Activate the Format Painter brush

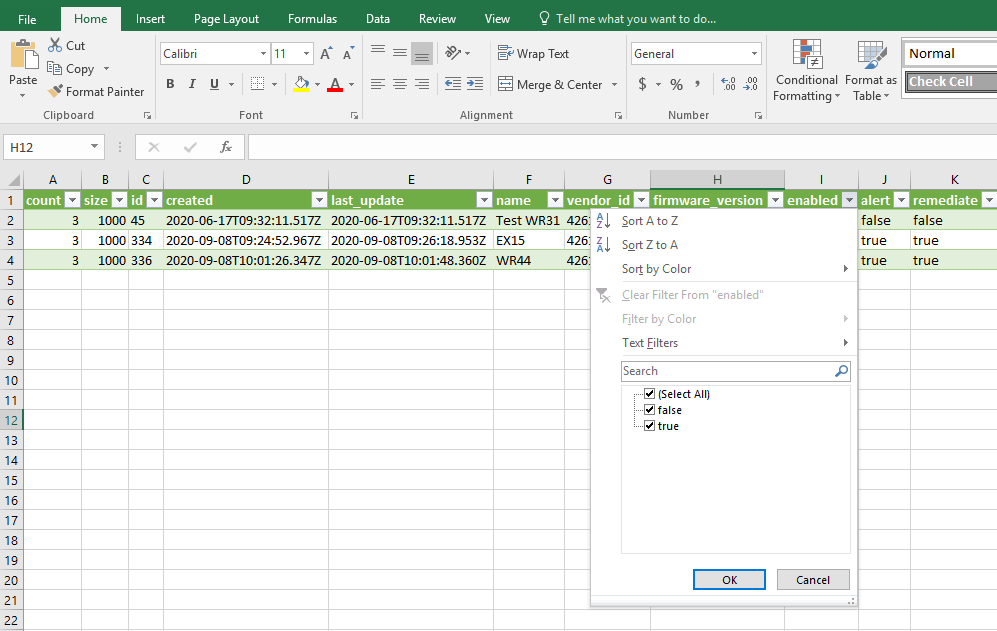[55, 91]
